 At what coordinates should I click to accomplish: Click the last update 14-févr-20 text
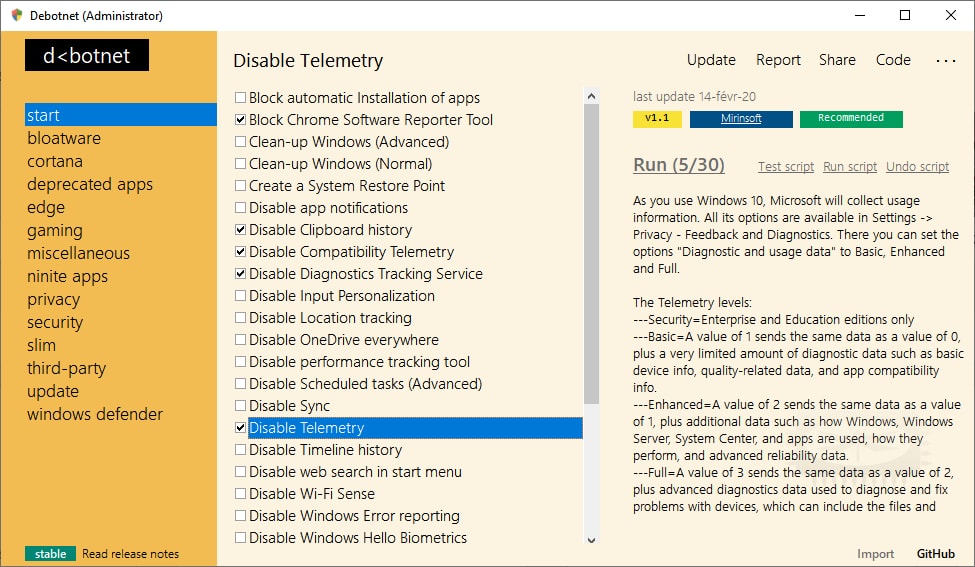coord(694,96)
